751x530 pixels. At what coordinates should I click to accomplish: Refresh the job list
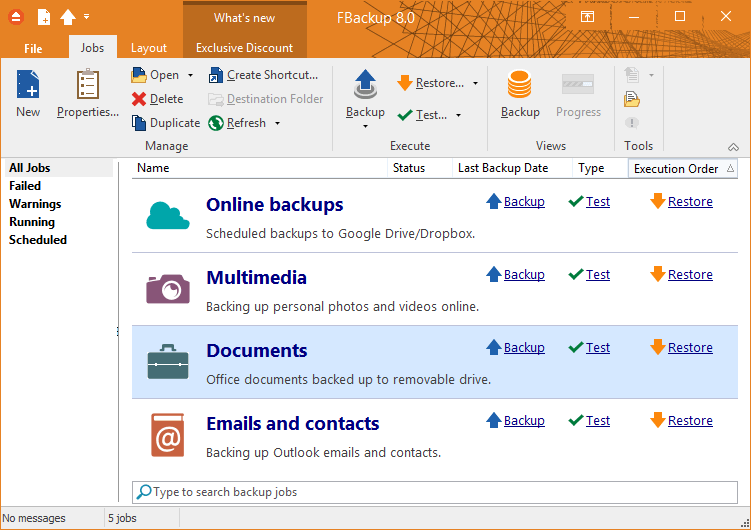coord(238,123)
